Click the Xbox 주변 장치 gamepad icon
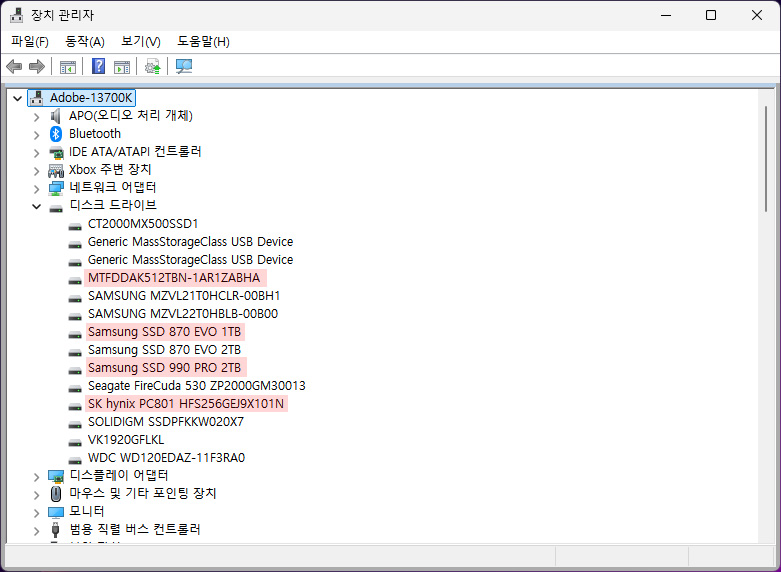Image resolution: width=781 pixels, height=572 pixels. point(56,170)
